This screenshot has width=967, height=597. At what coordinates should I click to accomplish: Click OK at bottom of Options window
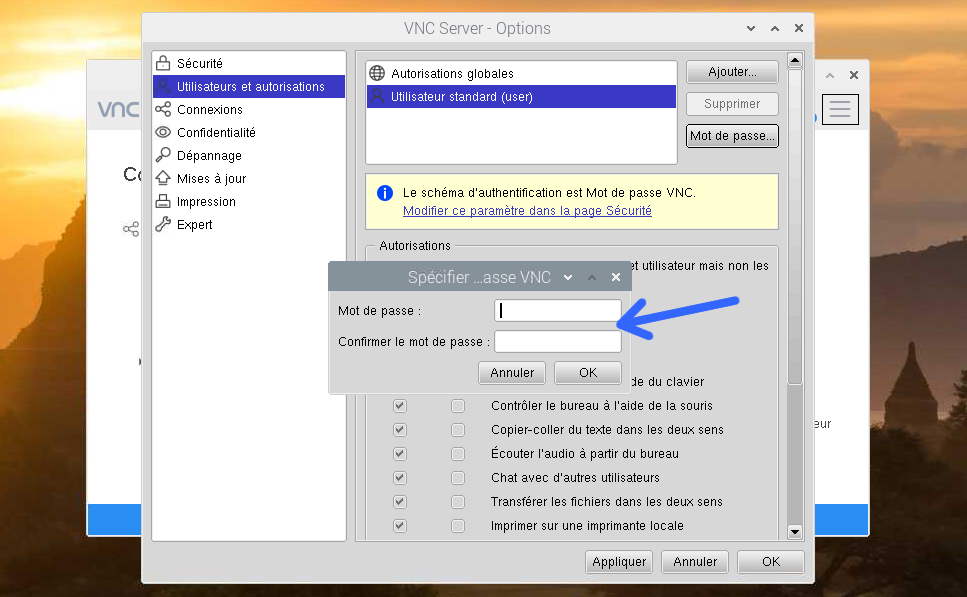(x=771, y=562)
